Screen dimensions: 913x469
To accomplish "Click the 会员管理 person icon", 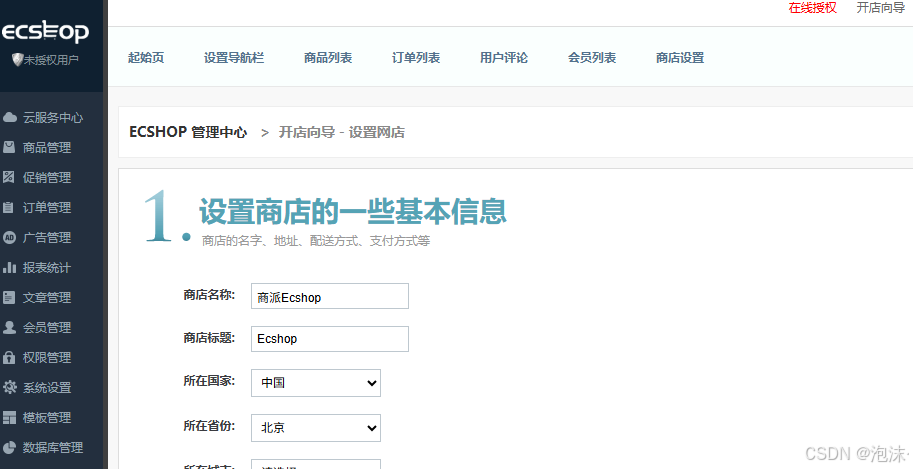I will pos(9,327).
